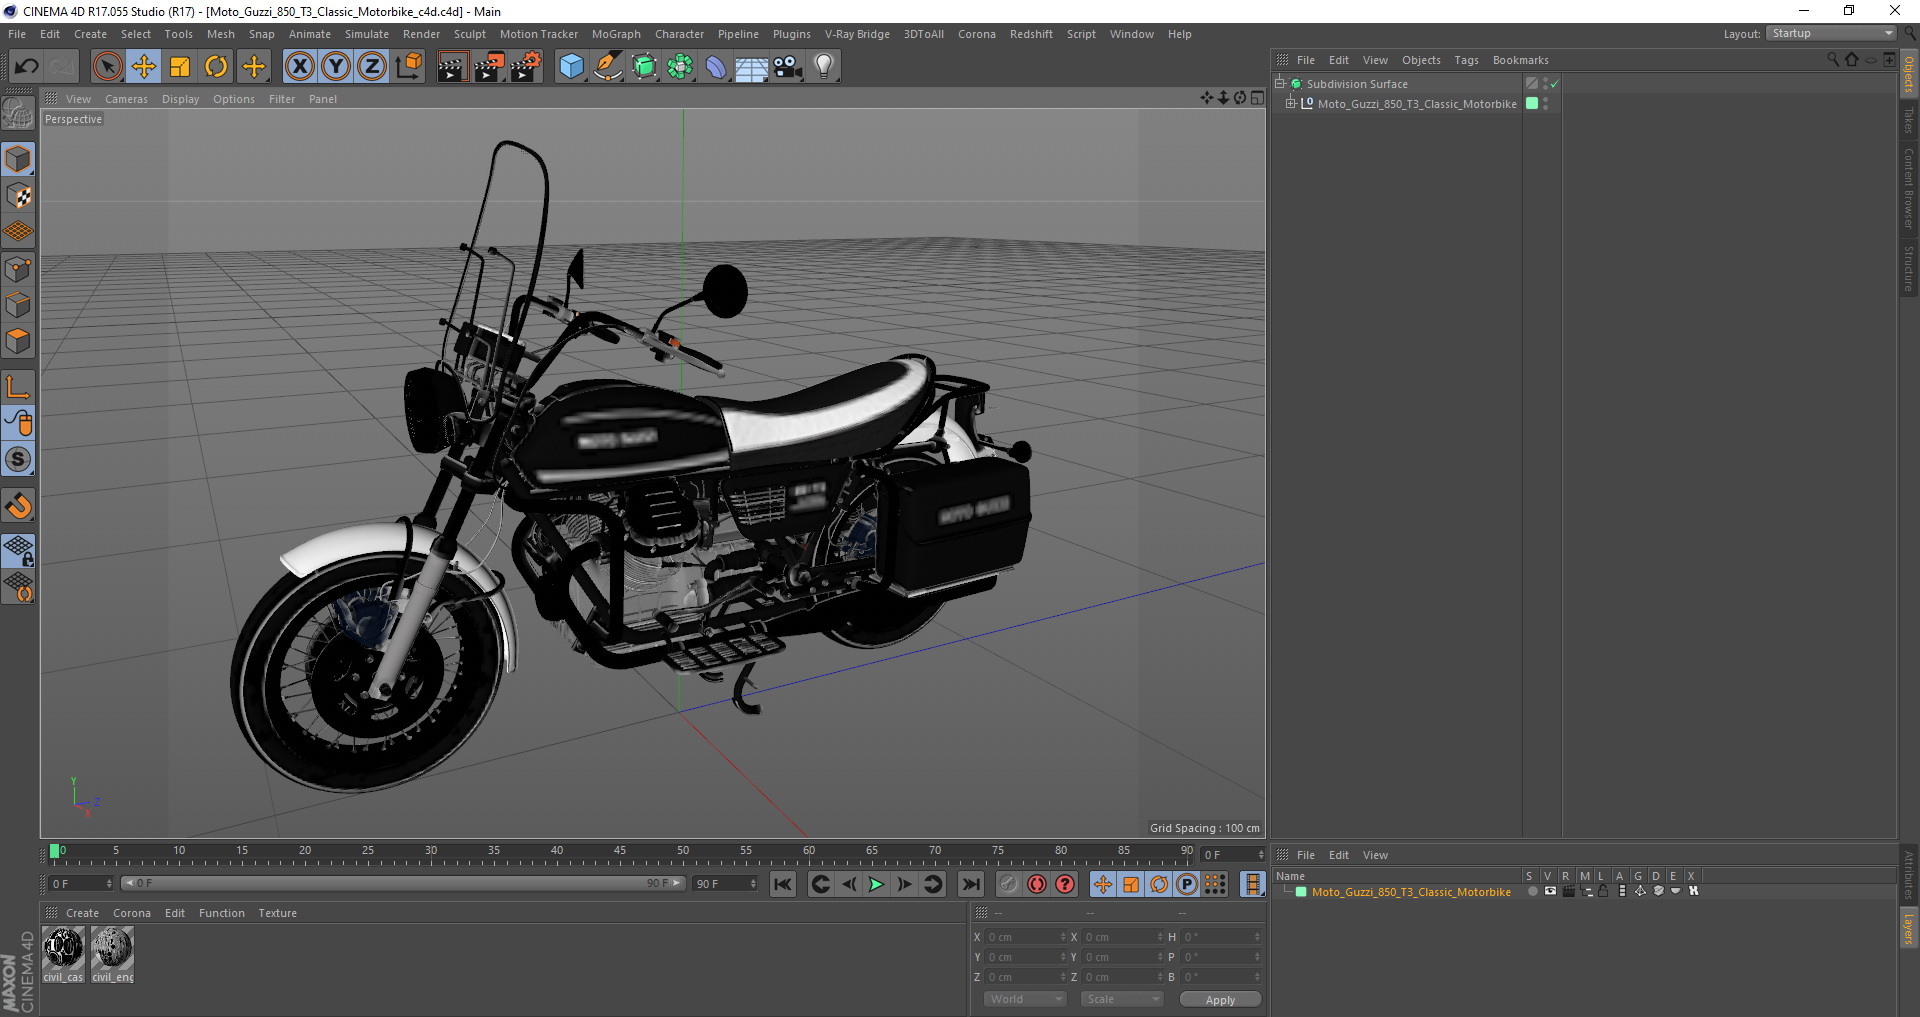1920x1017 pixels.
Task: Toggle the X axis lock
Action: pos(299,67)
